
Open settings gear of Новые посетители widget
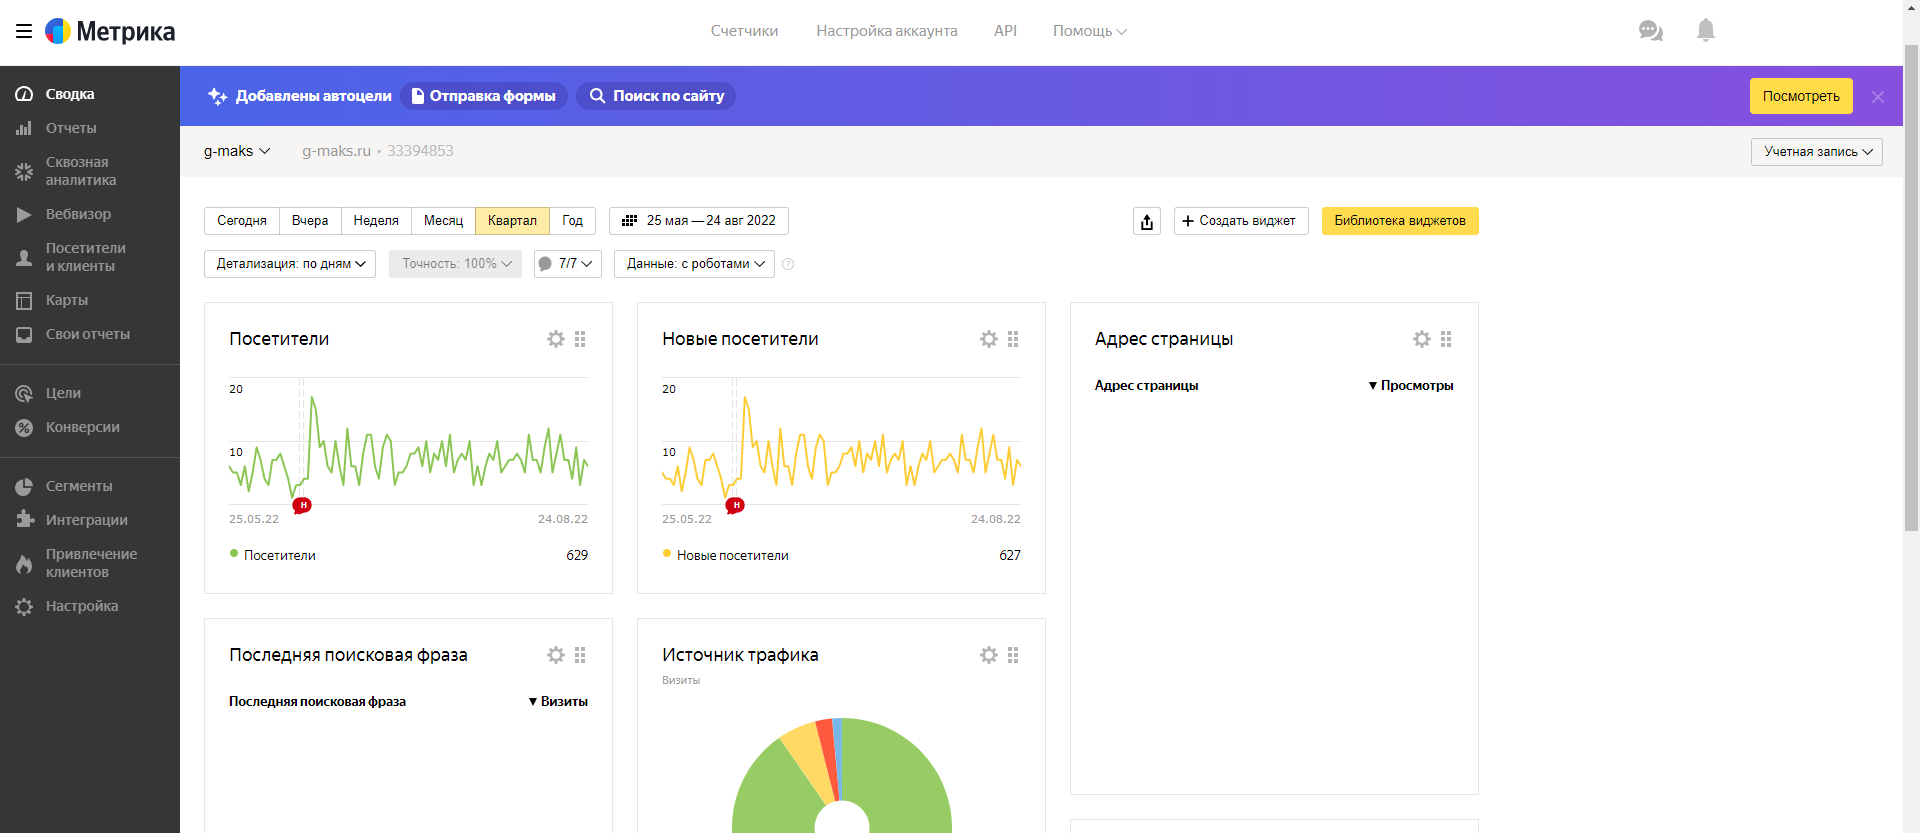click(989, 339)
